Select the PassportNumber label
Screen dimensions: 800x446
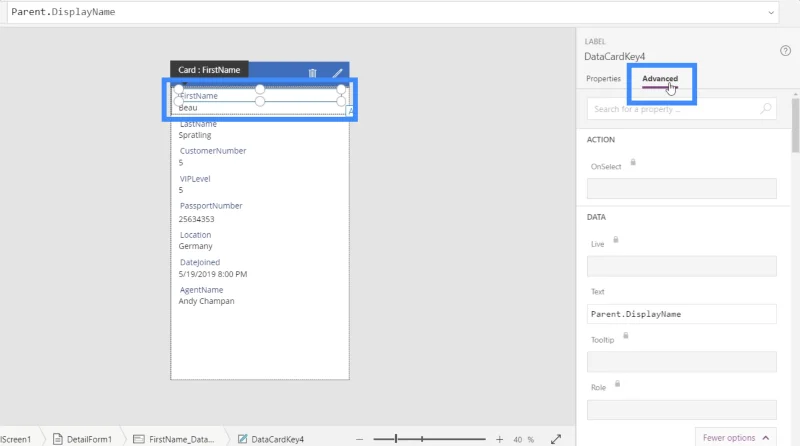pyautogui.click(x=211, y=206)
